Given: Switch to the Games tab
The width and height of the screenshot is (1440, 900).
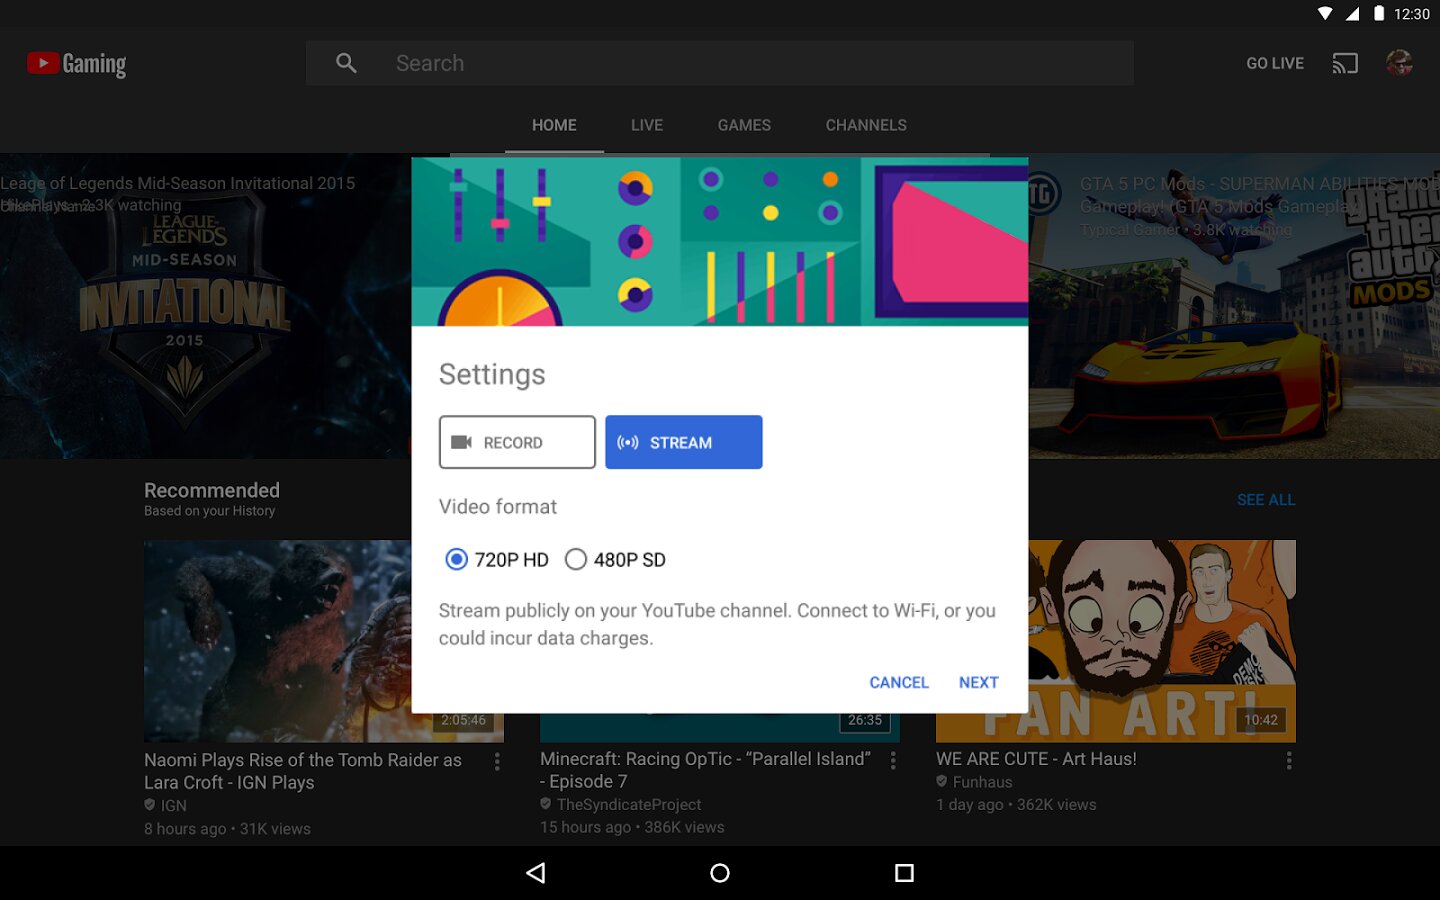Looking at the screenshot, I should 744,125.
